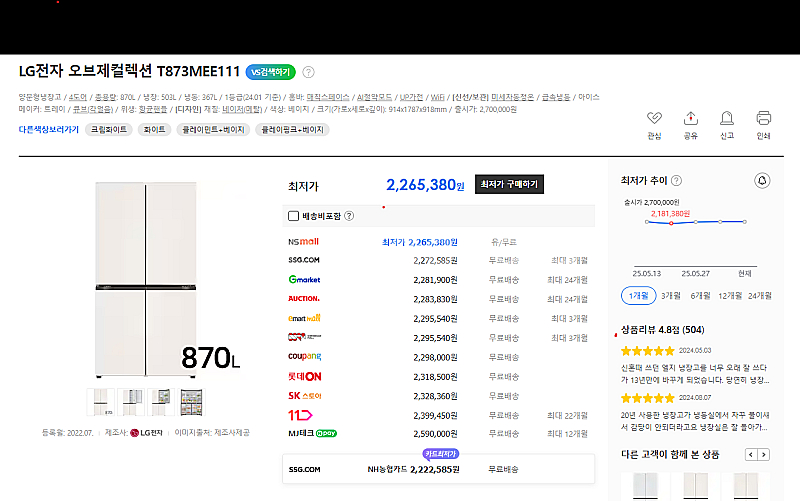Click the VS검색하기 button
The width and height of the screenshot is (800, 501).
pyautogui.click(x=270, y=72)
